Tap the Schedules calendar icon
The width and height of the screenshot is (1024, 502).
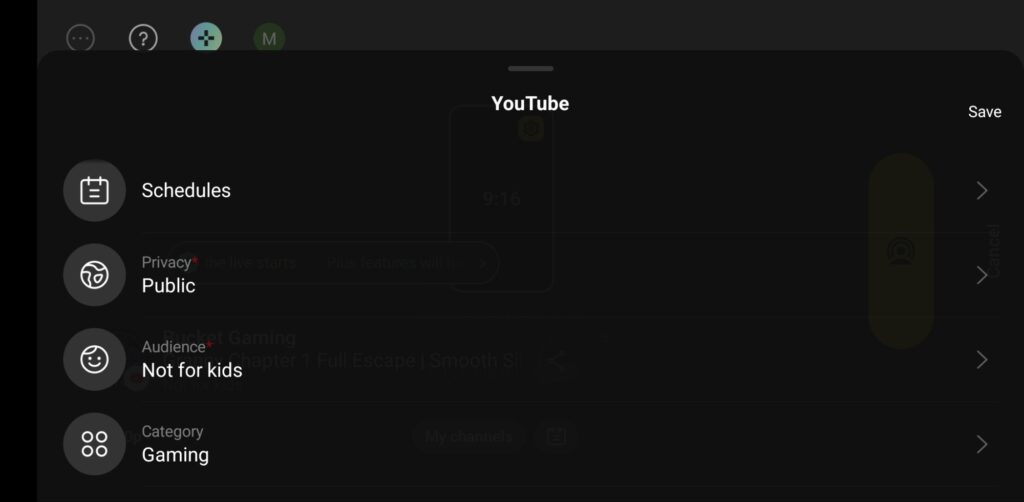(x=95, y=191)
